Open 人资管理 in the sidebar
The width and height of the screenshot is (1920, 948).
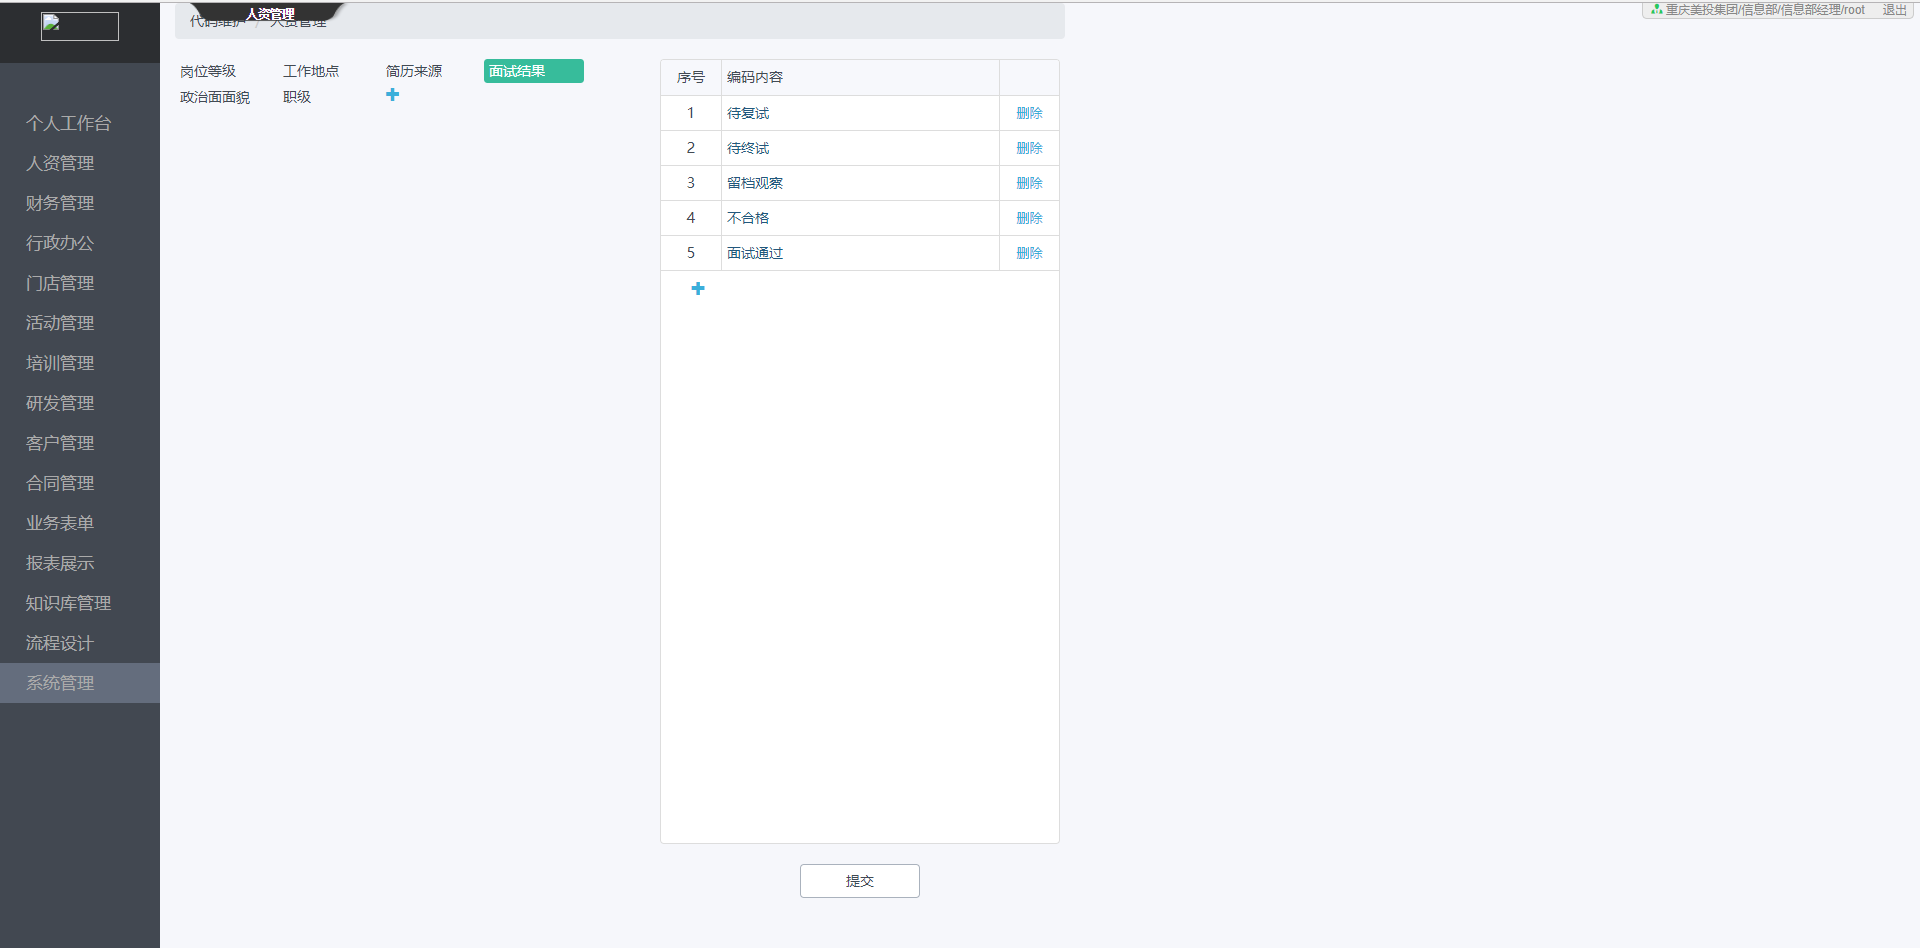60,163
